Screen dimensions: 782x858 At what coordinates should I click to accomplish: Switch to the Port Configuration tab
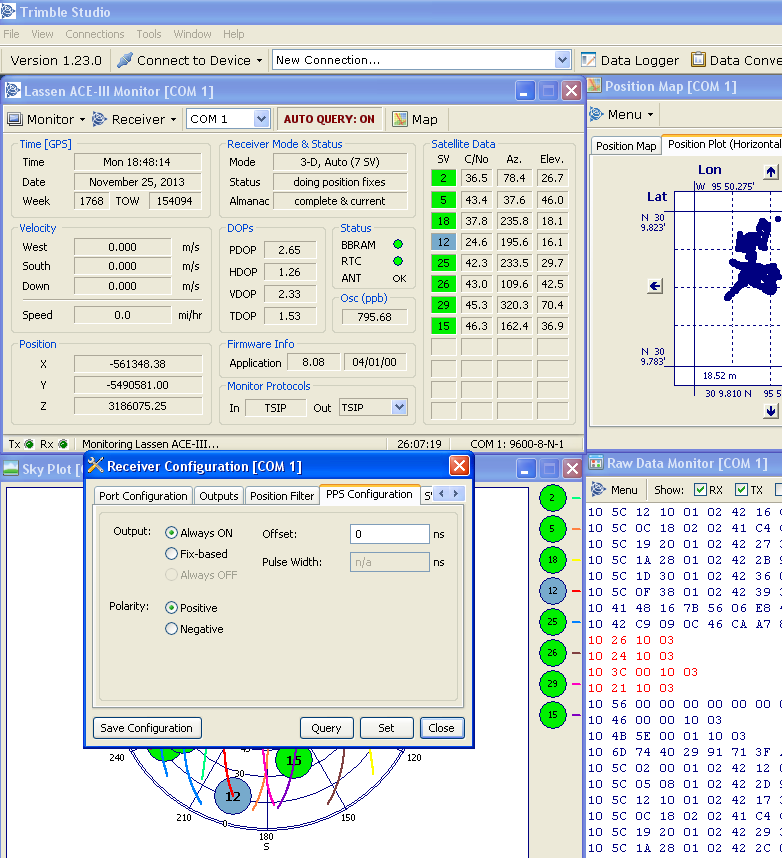143,496
